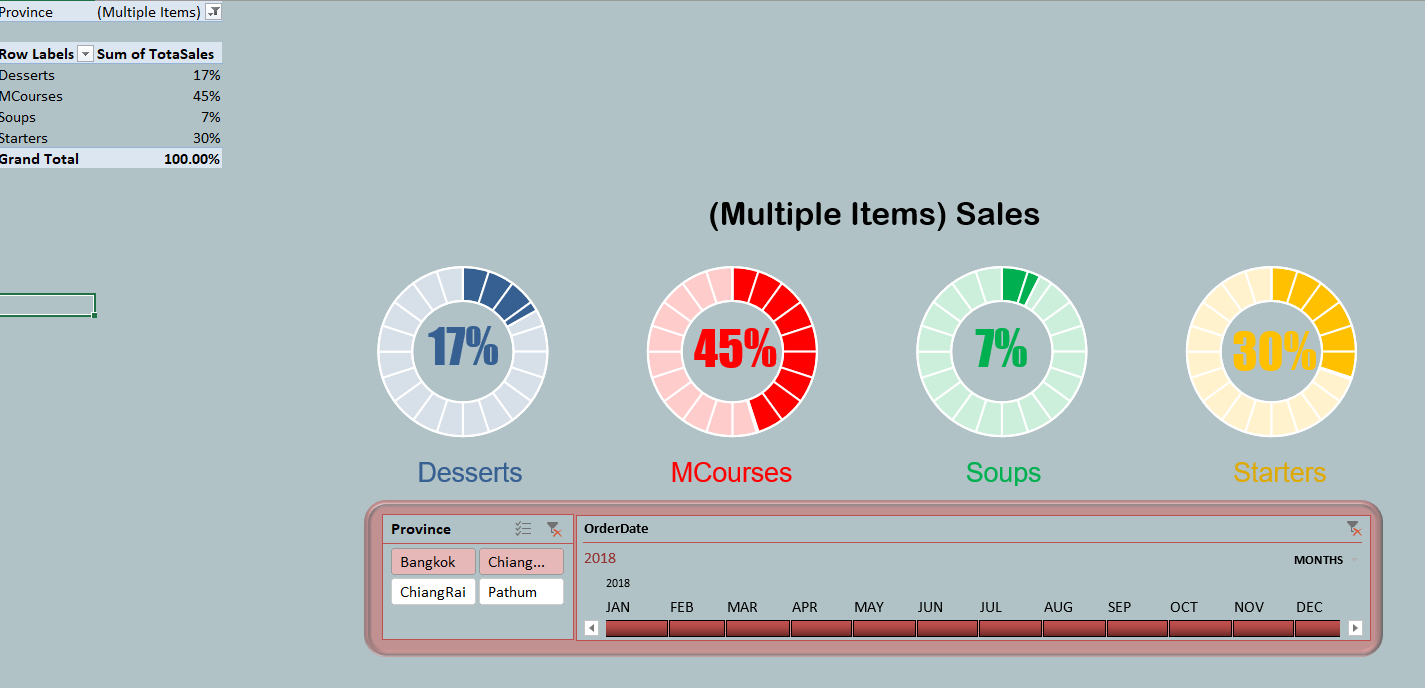The height and width of the screenshot is (688, 1425).
Task: Select the AUG timeline segment
Action: point(1074,628)
